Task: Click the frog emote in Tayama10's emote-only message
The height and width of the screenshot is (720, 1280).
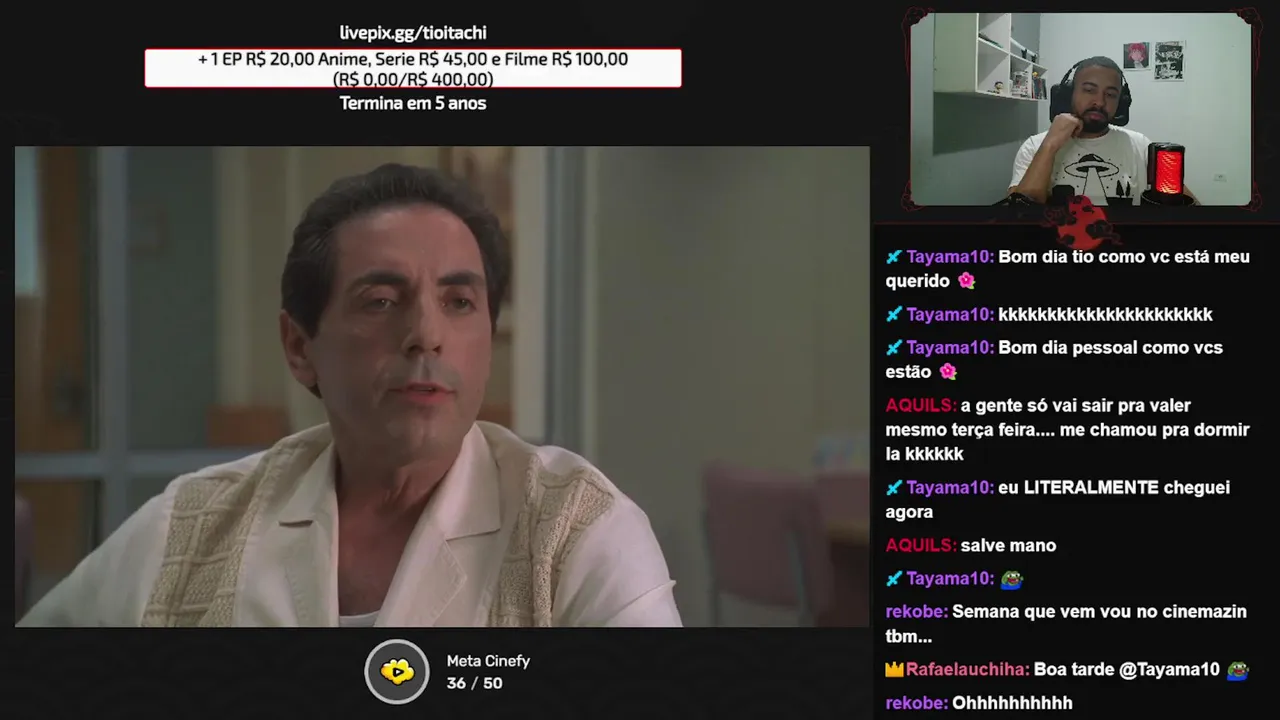Action: 1011,579
